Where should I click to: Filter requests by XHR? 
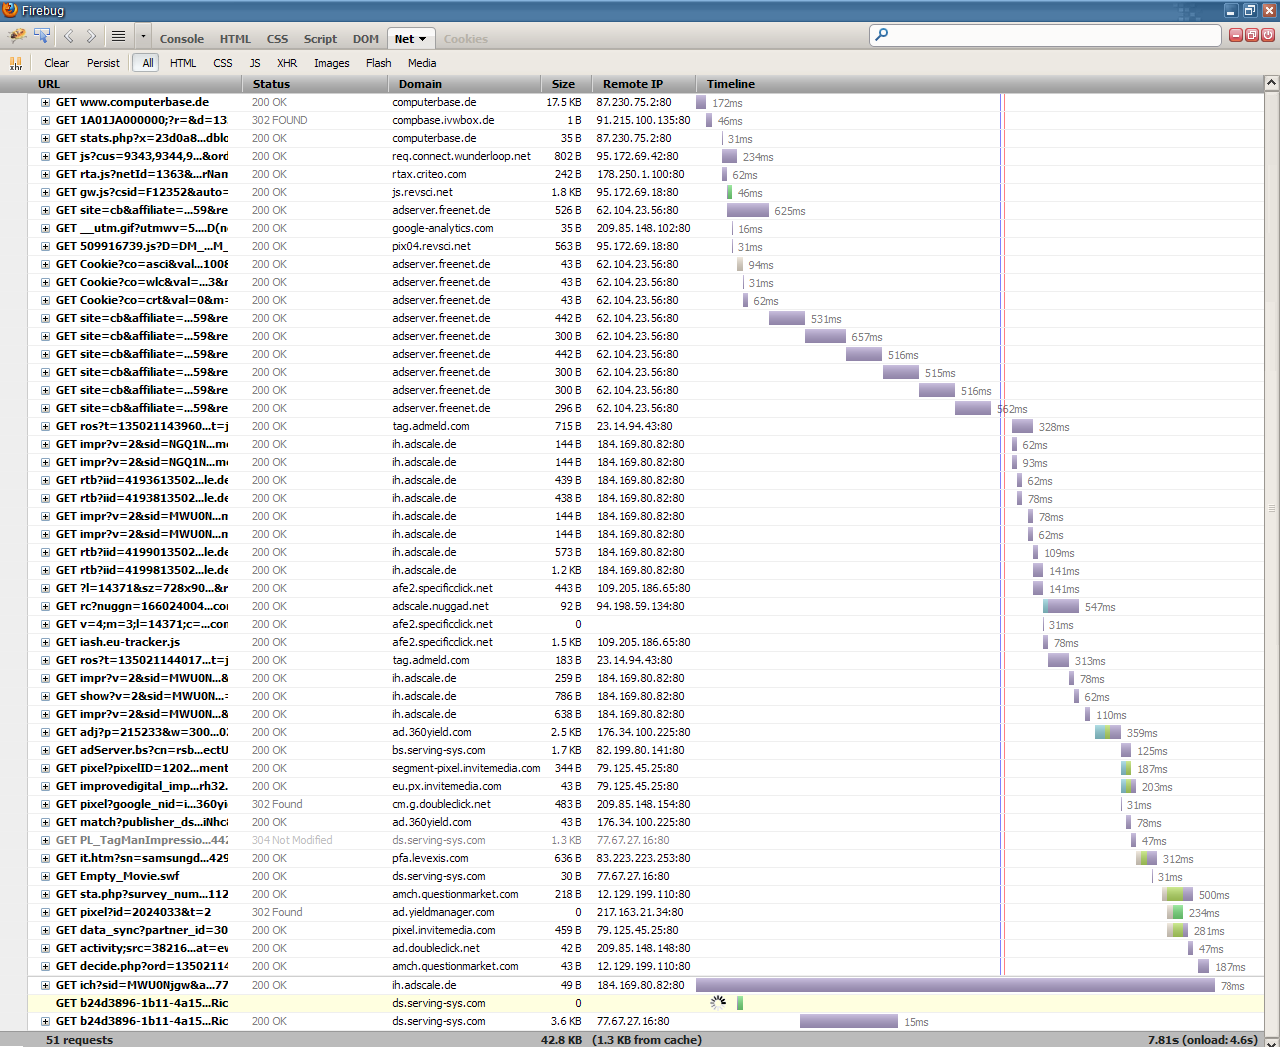[x=287, y=63]
